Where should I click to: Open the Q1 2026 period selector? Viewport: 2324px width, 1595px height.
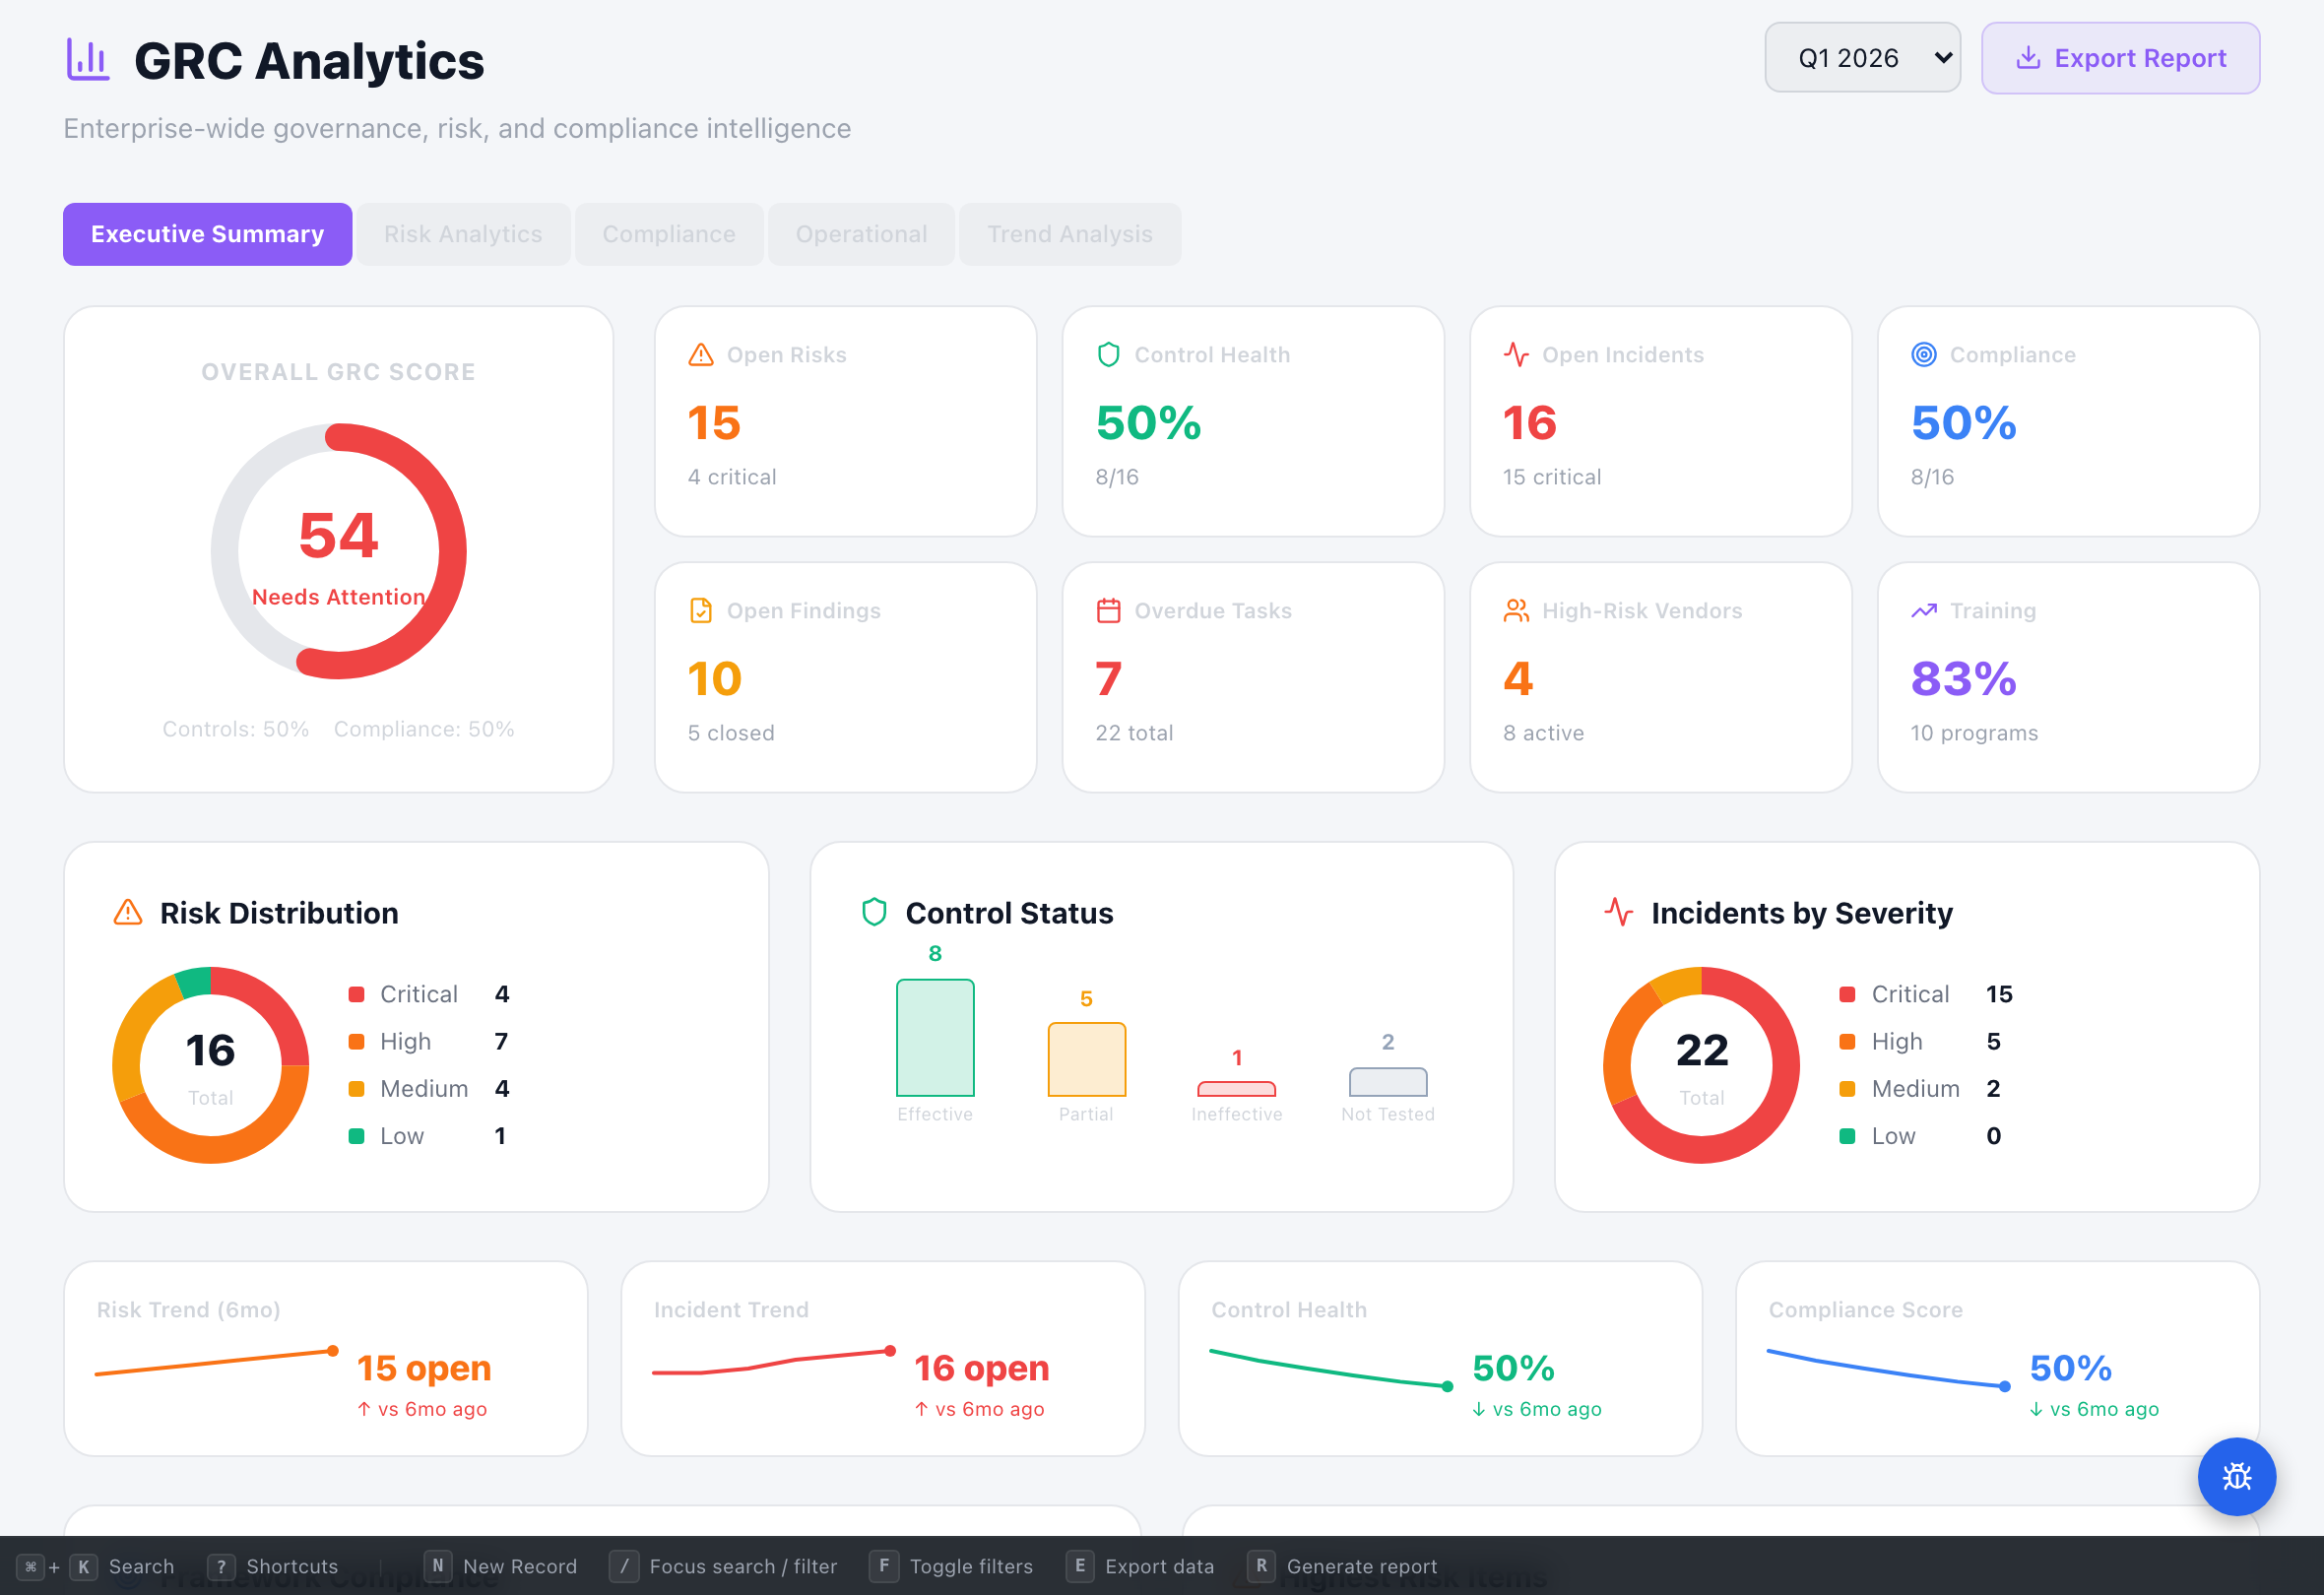point(1862,57)
